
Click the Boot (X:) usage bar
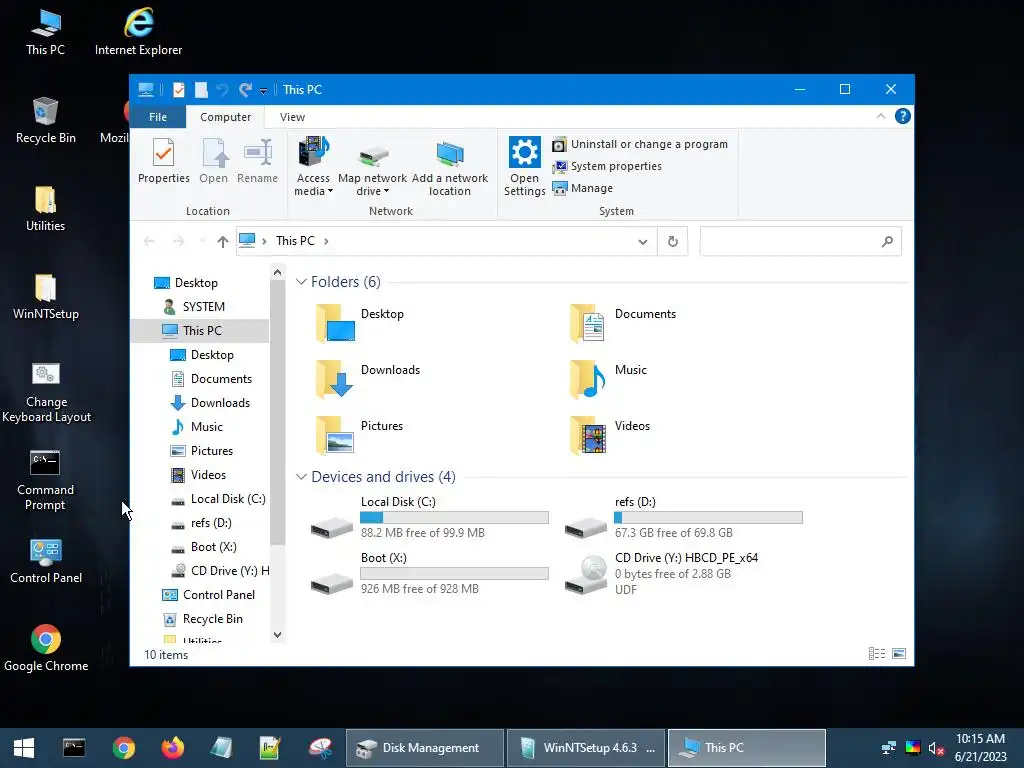tap(455, 573)
